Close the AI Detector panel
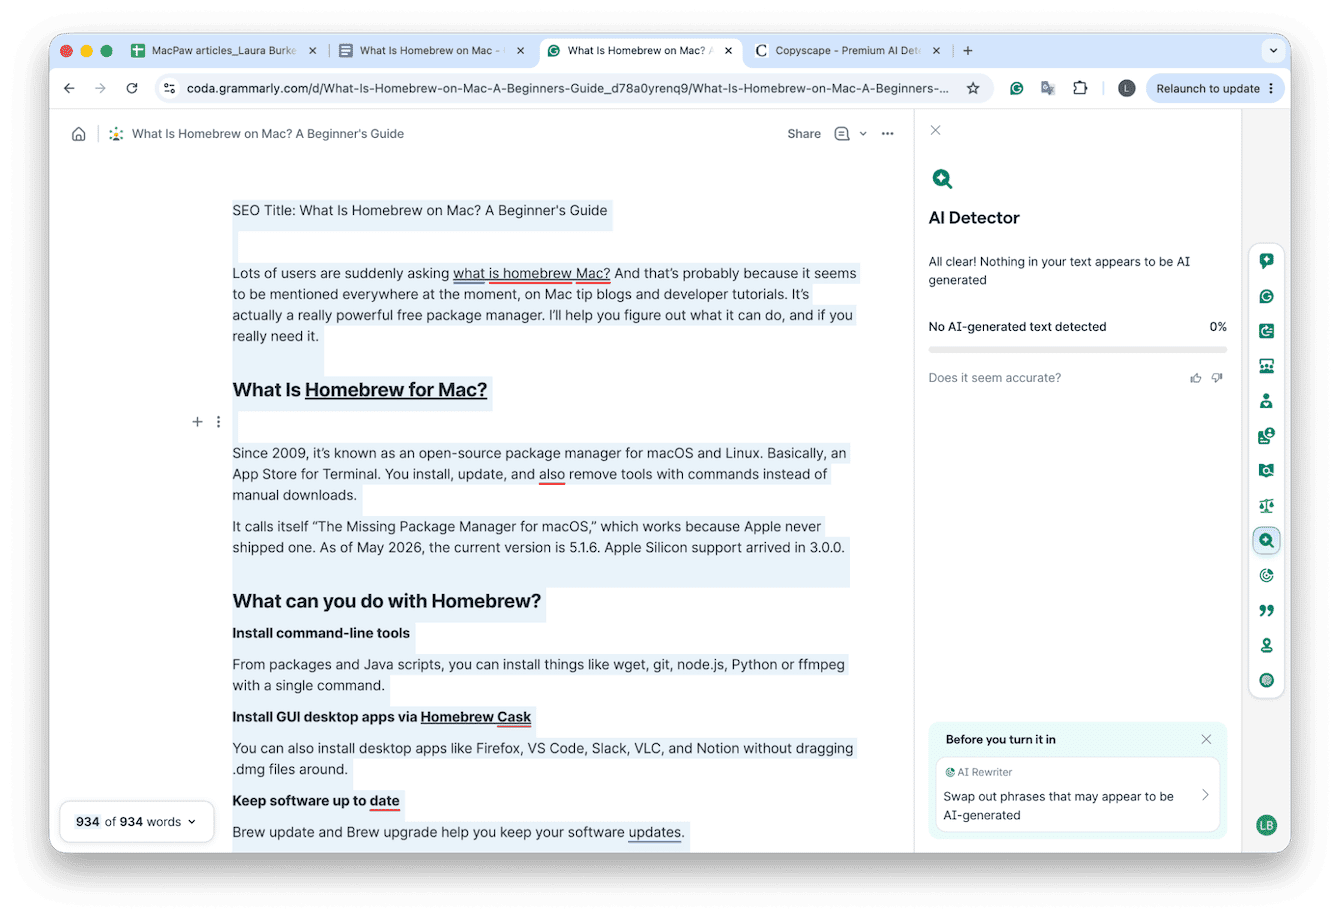The width and height of the screenshot is (1340, 918). pos(935,130)
